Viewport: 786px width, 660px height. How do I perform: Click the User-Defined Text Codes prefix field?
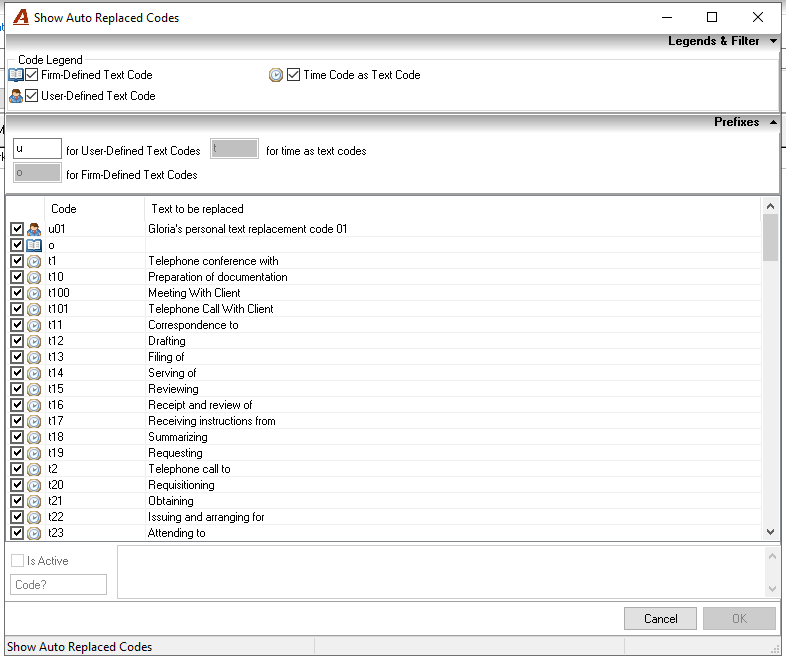tap(37, 149)
